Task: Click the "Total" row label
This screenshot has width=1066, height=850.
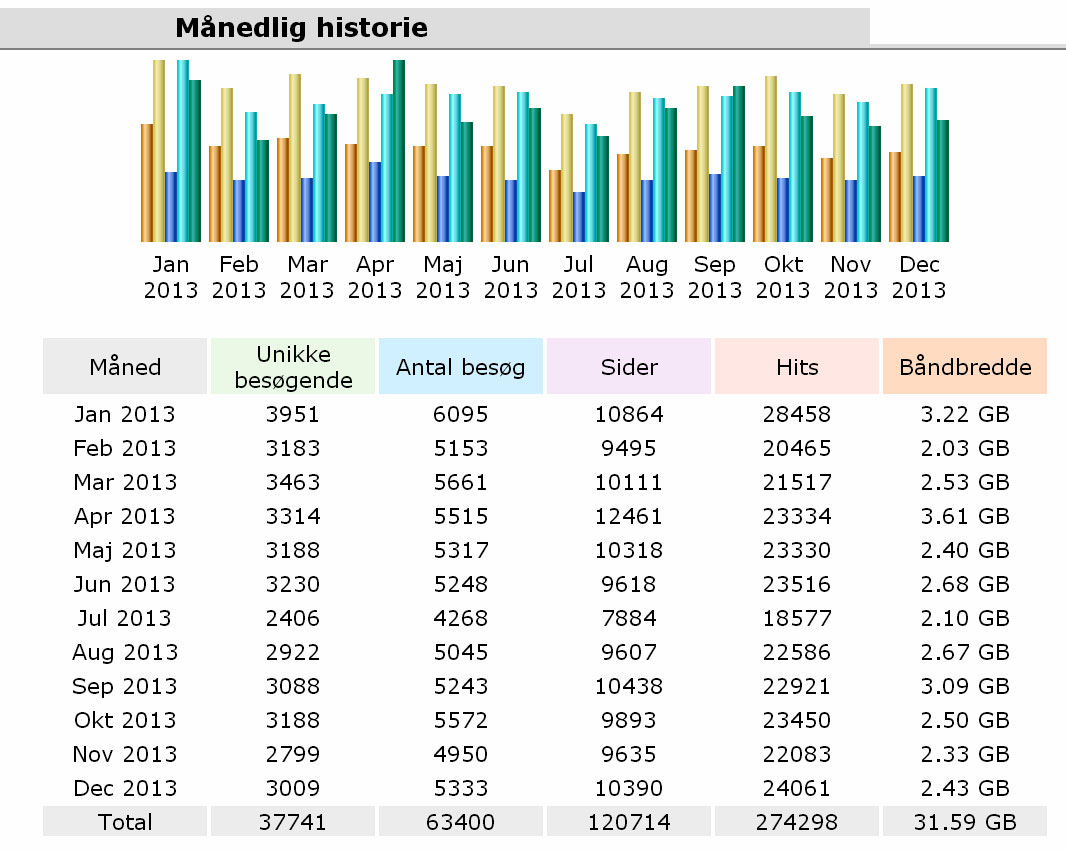Action: point(125,822)
